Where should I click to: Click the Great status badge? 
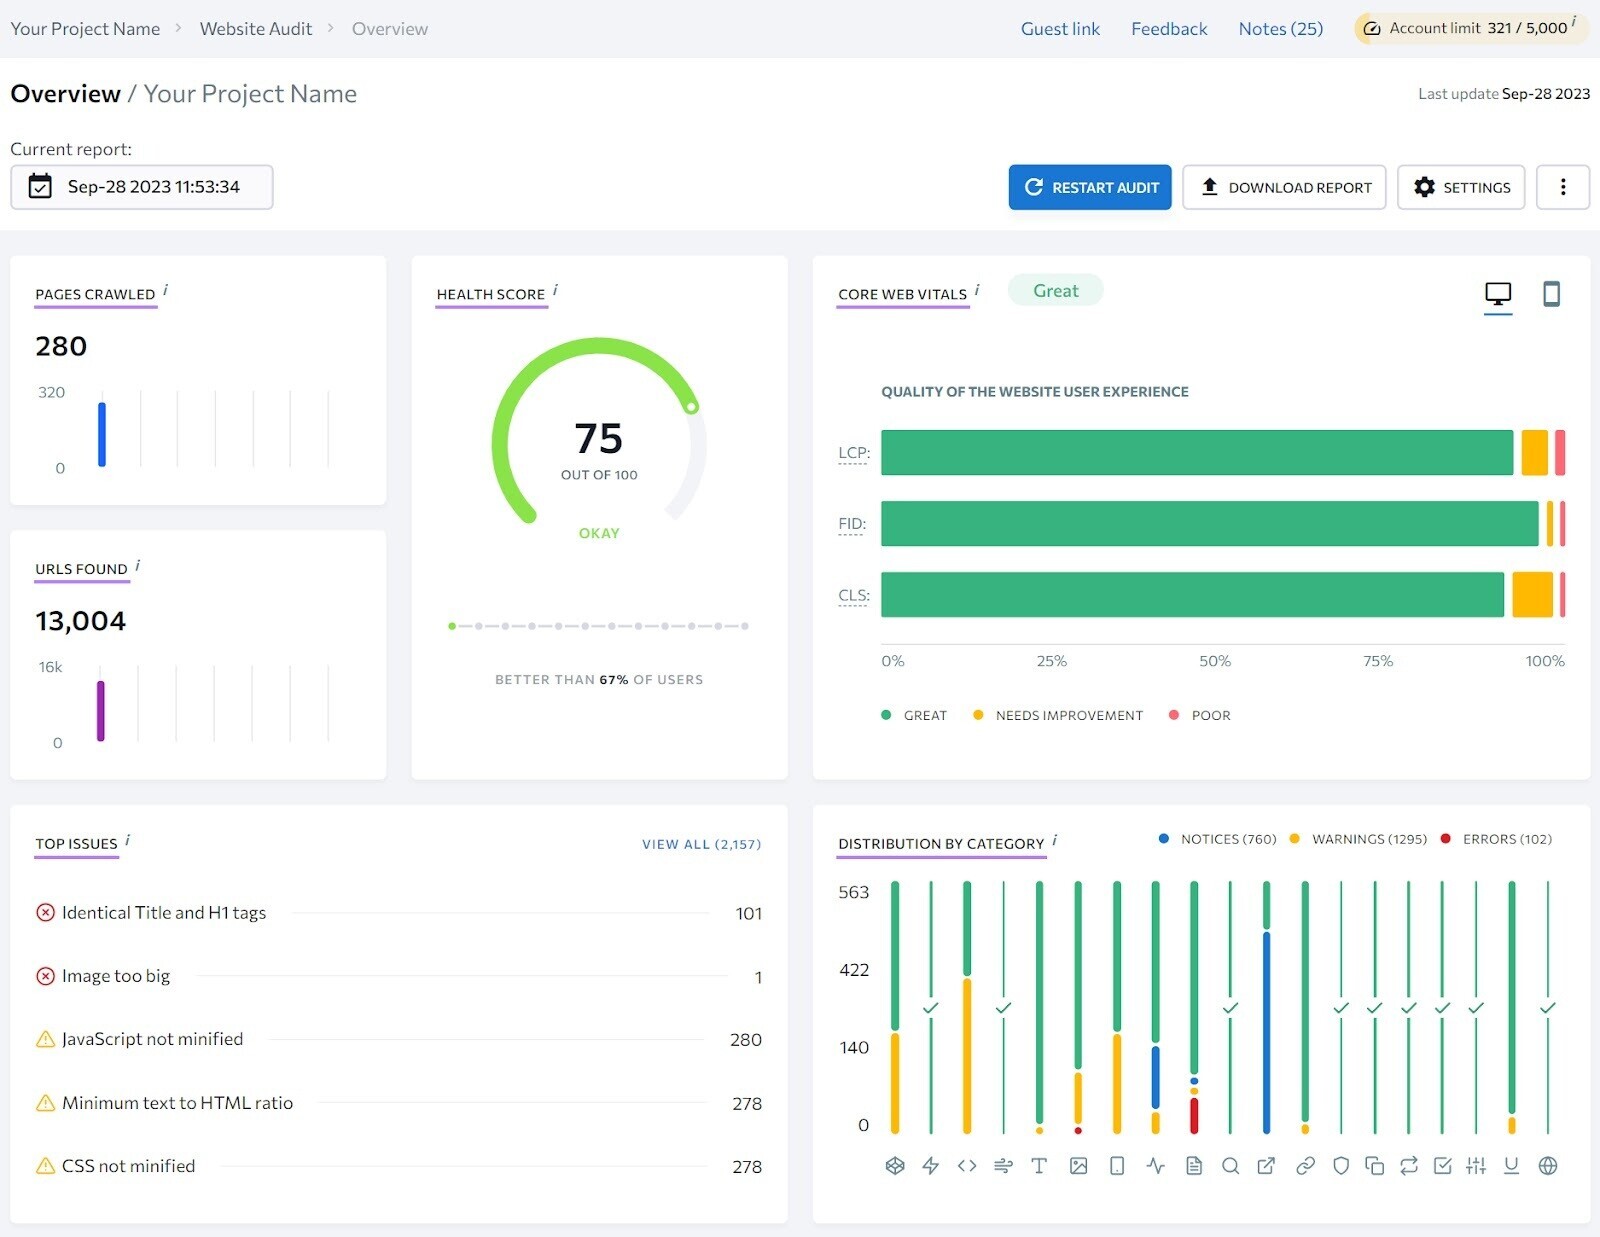click(1055, 290)
